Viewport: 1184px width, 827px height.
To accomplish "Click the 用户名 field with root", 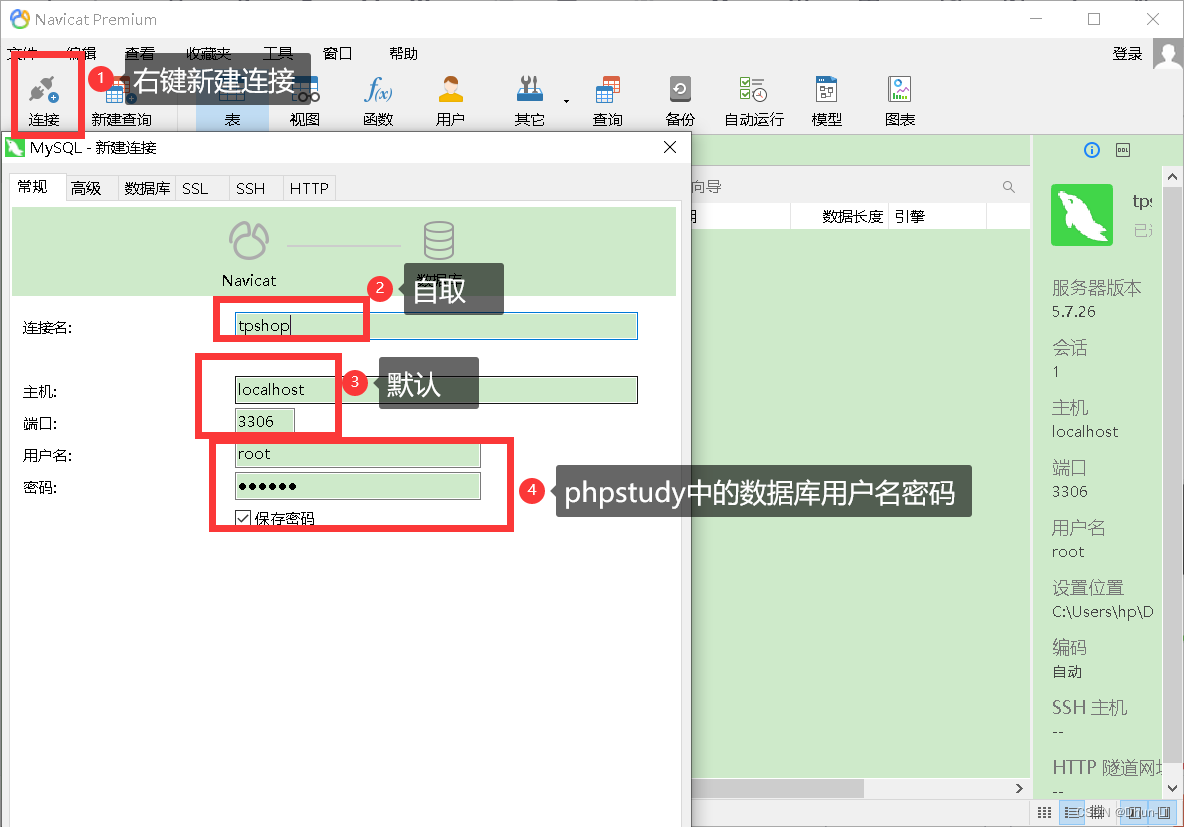I will click(x=357, y=454).
